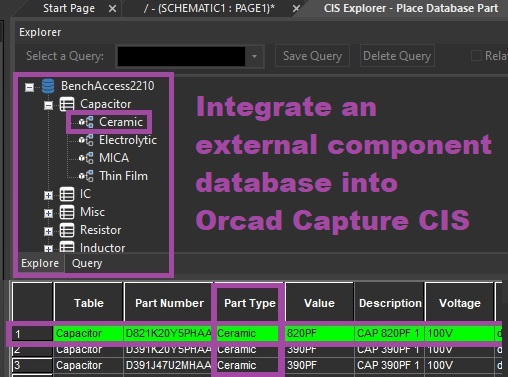Select the Misc tree item
The height and width of the screenshot is (377, 508).
pos(92,212)
